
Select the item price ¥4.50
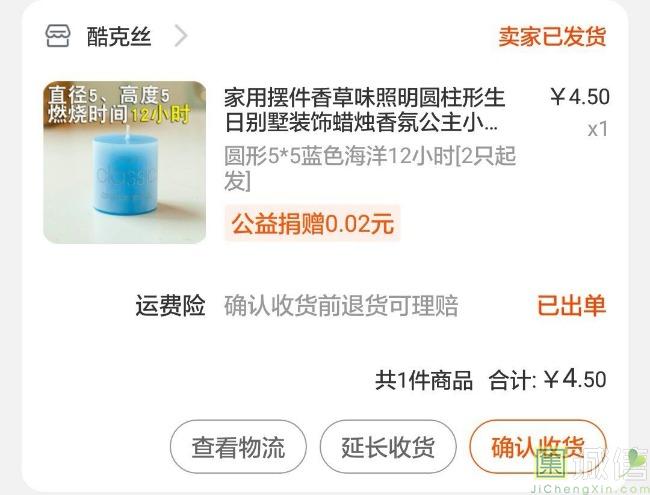[x=580, y=97]
